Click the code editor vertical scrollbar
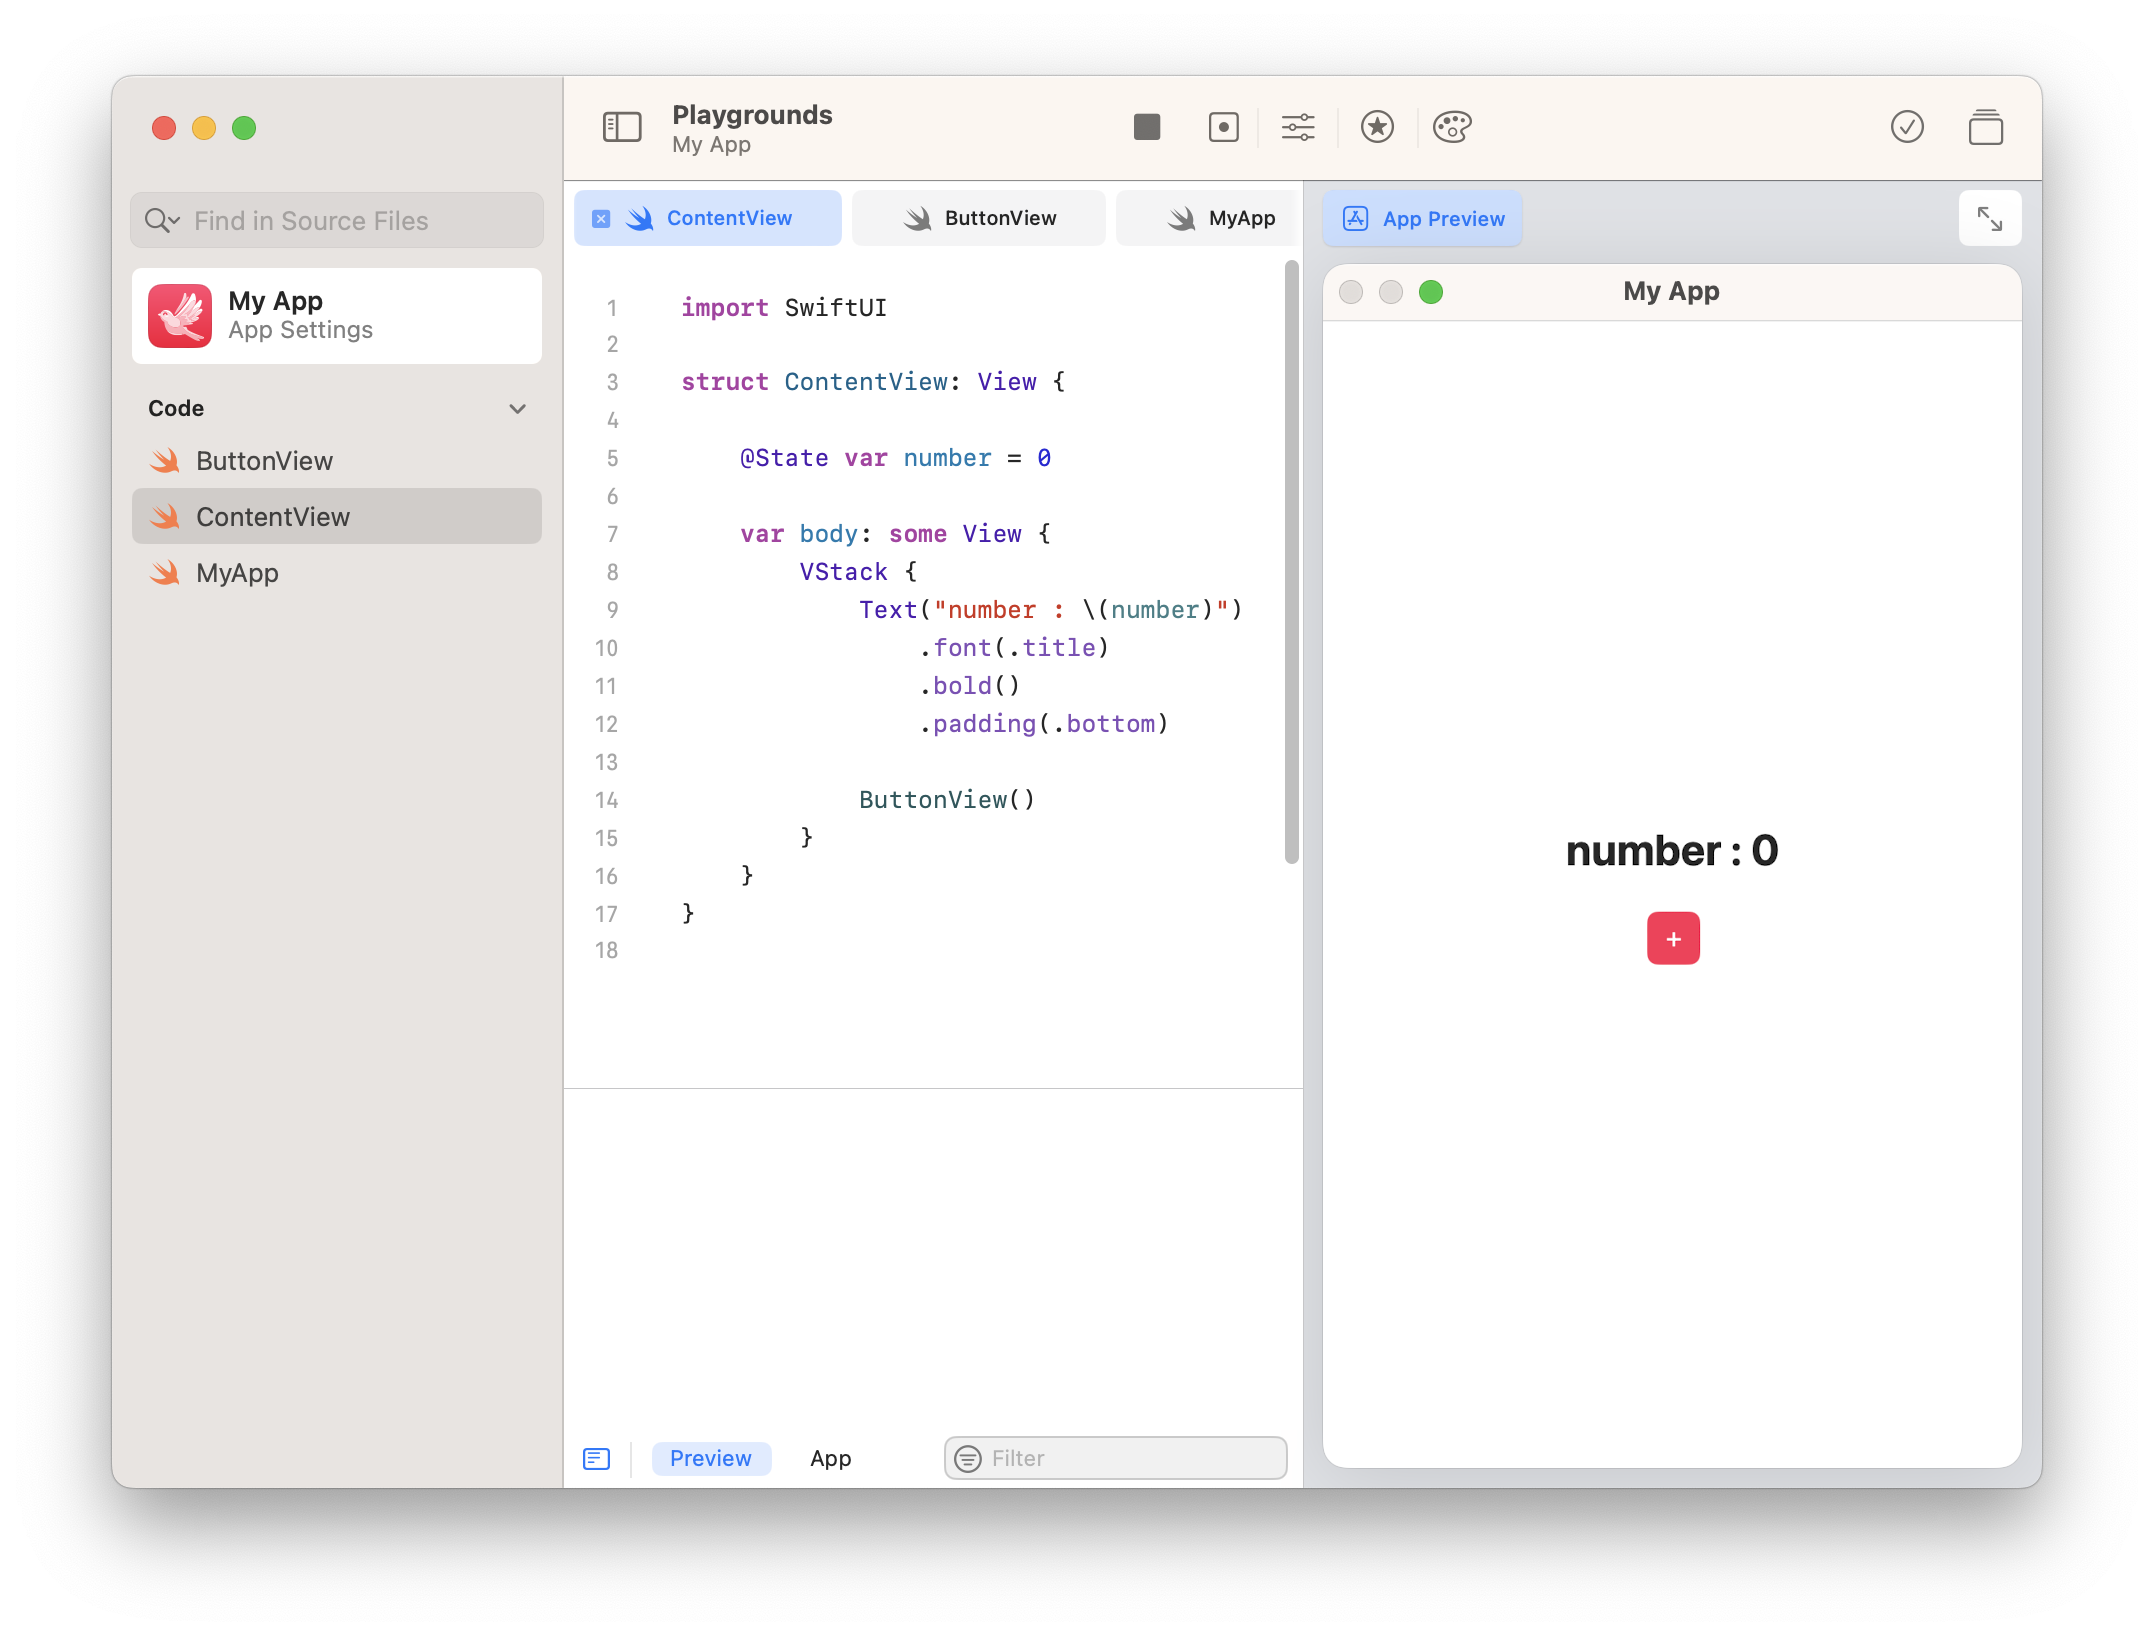Screen dimensions: 2154x1636 click(x=1291, y=560)
